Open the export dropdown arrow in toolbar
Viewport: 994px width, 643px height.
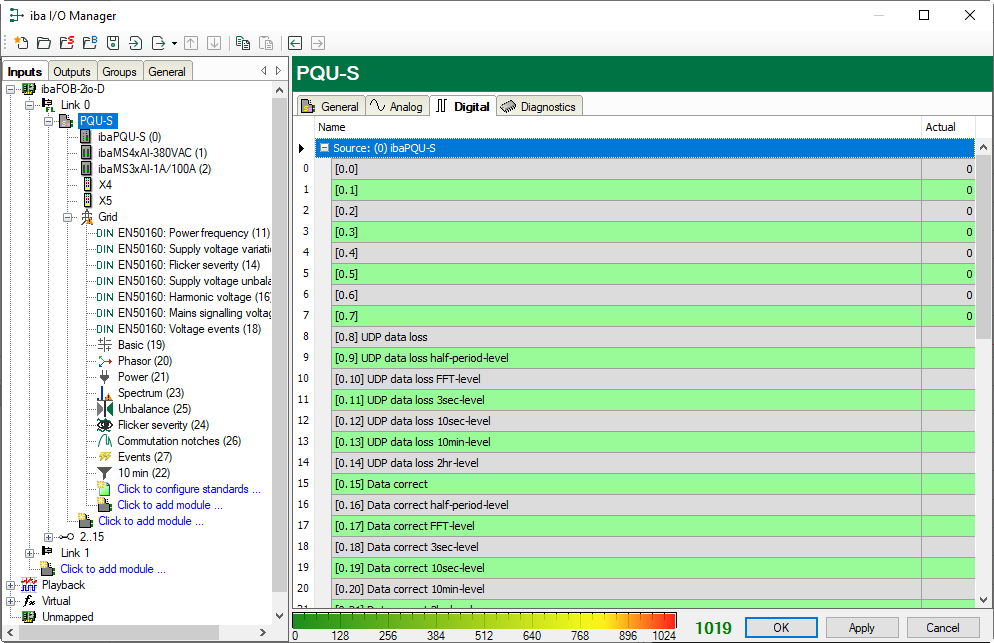174,43
